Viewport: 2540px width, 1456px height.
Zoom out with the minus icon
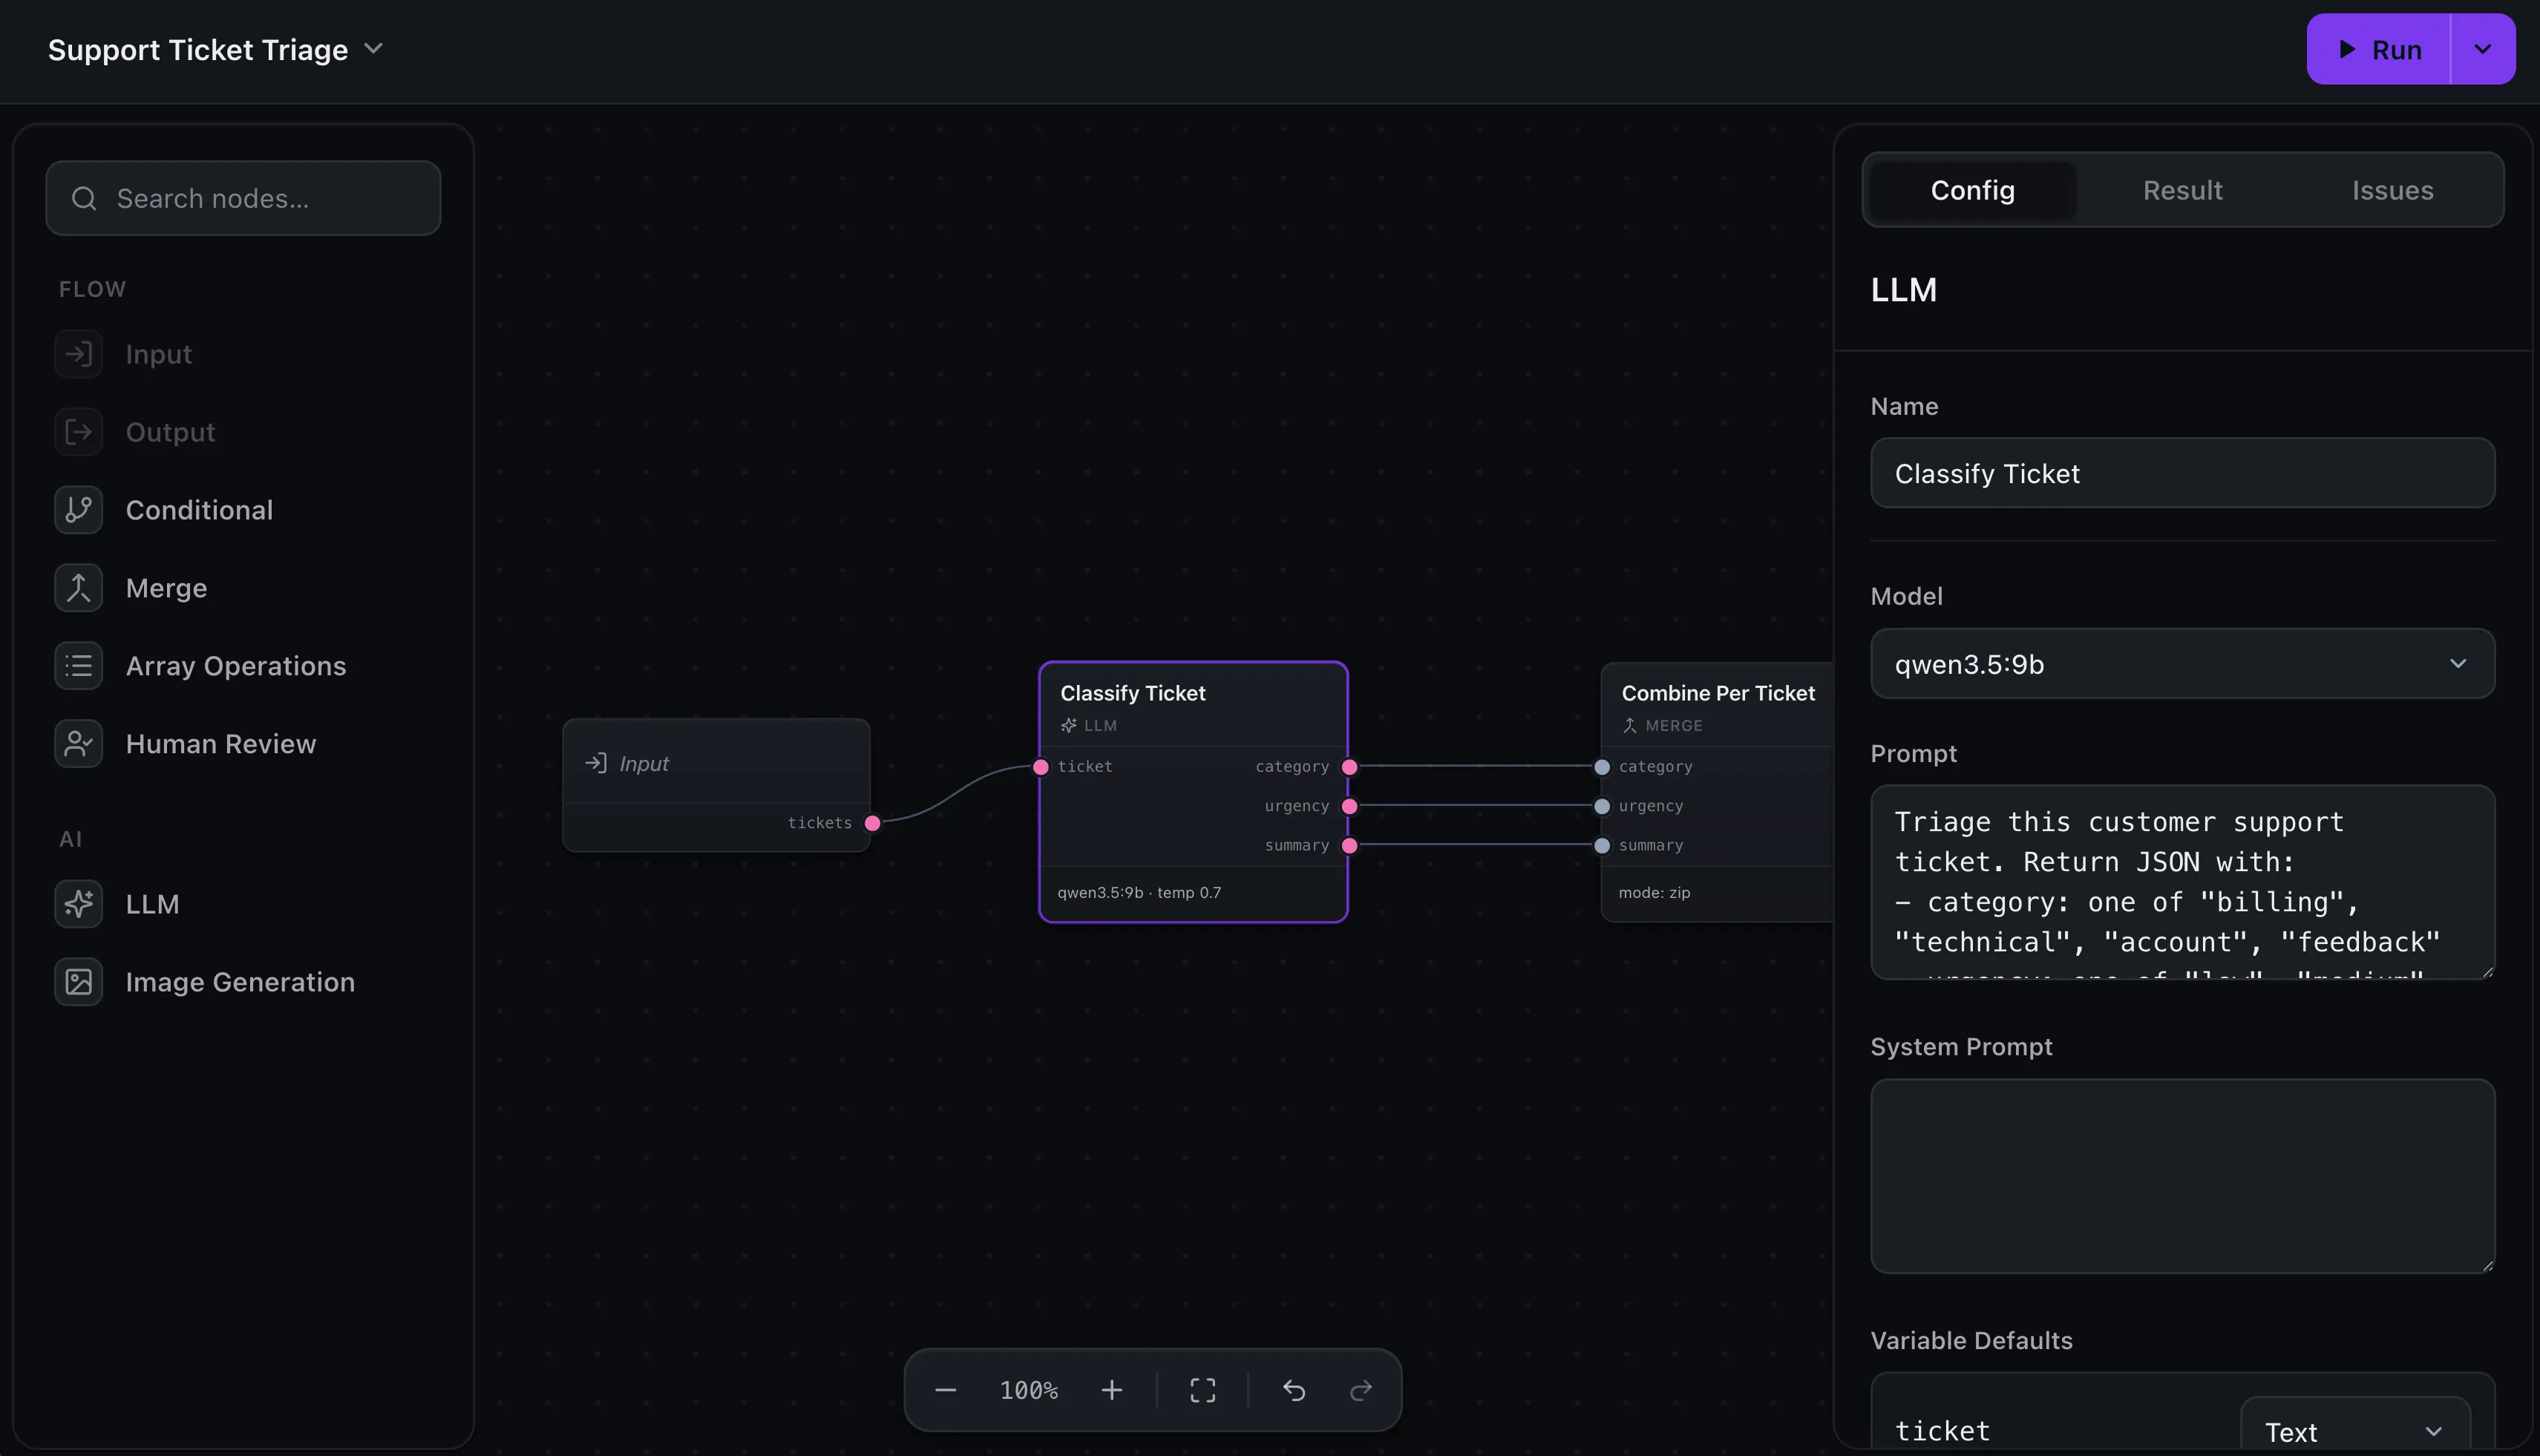pos(945,1390)
